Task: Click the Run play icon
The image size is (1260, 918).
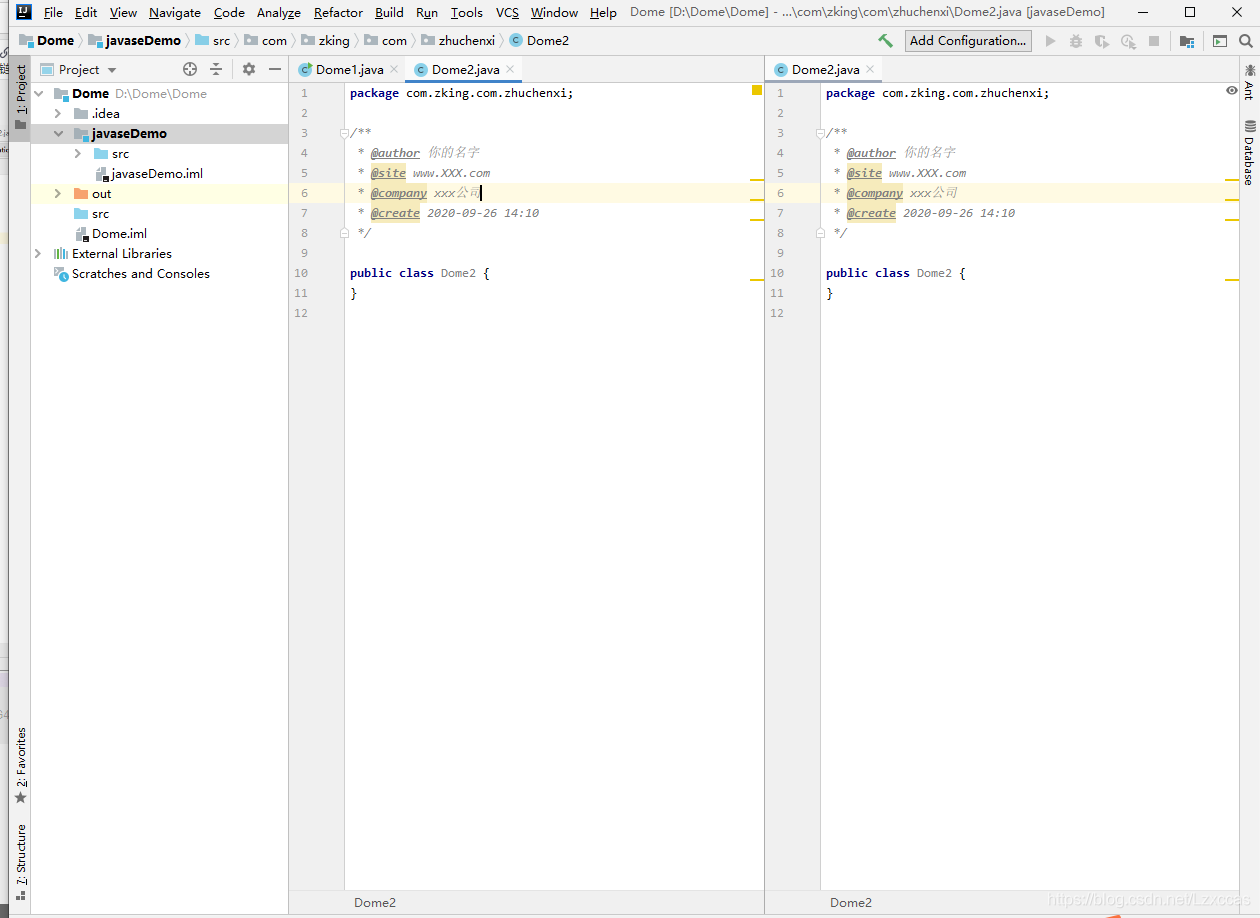Action: click(1050, 41)
